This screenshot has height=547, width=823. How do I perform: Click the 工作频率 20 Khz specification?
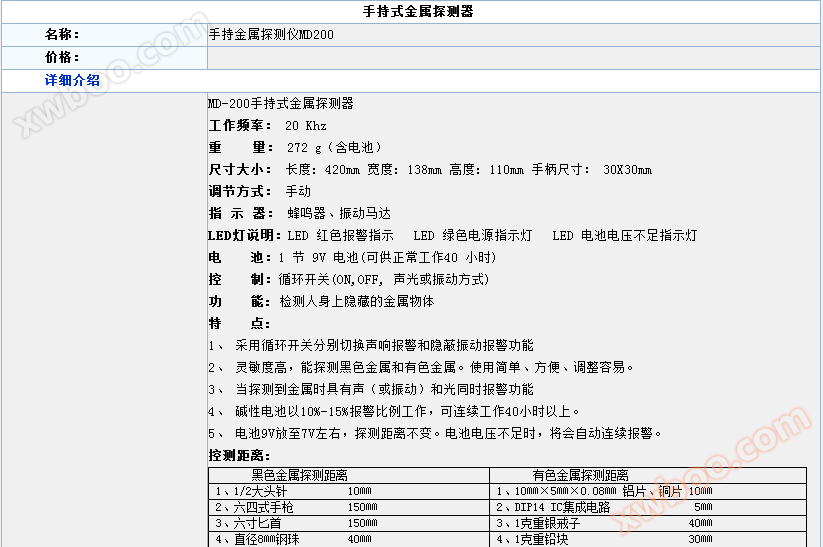[x=267, y=126]
